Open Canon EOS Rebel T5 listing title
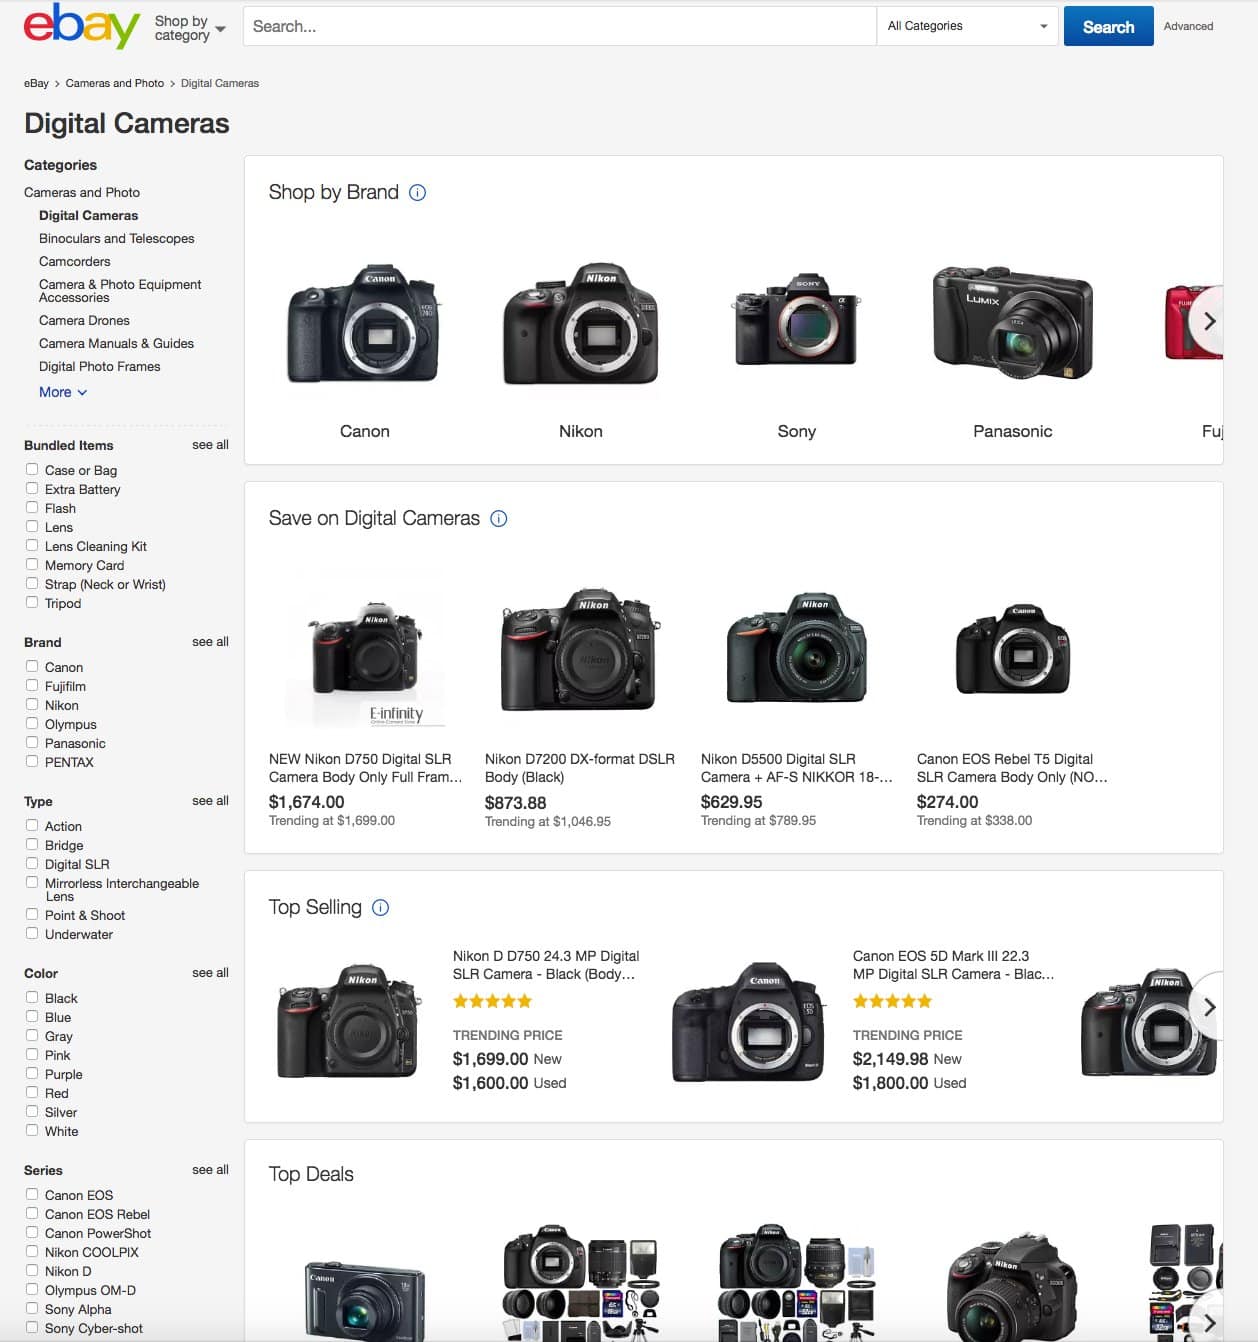This screenshot has height=1342, width=1258. click(x=1012, y=769)
